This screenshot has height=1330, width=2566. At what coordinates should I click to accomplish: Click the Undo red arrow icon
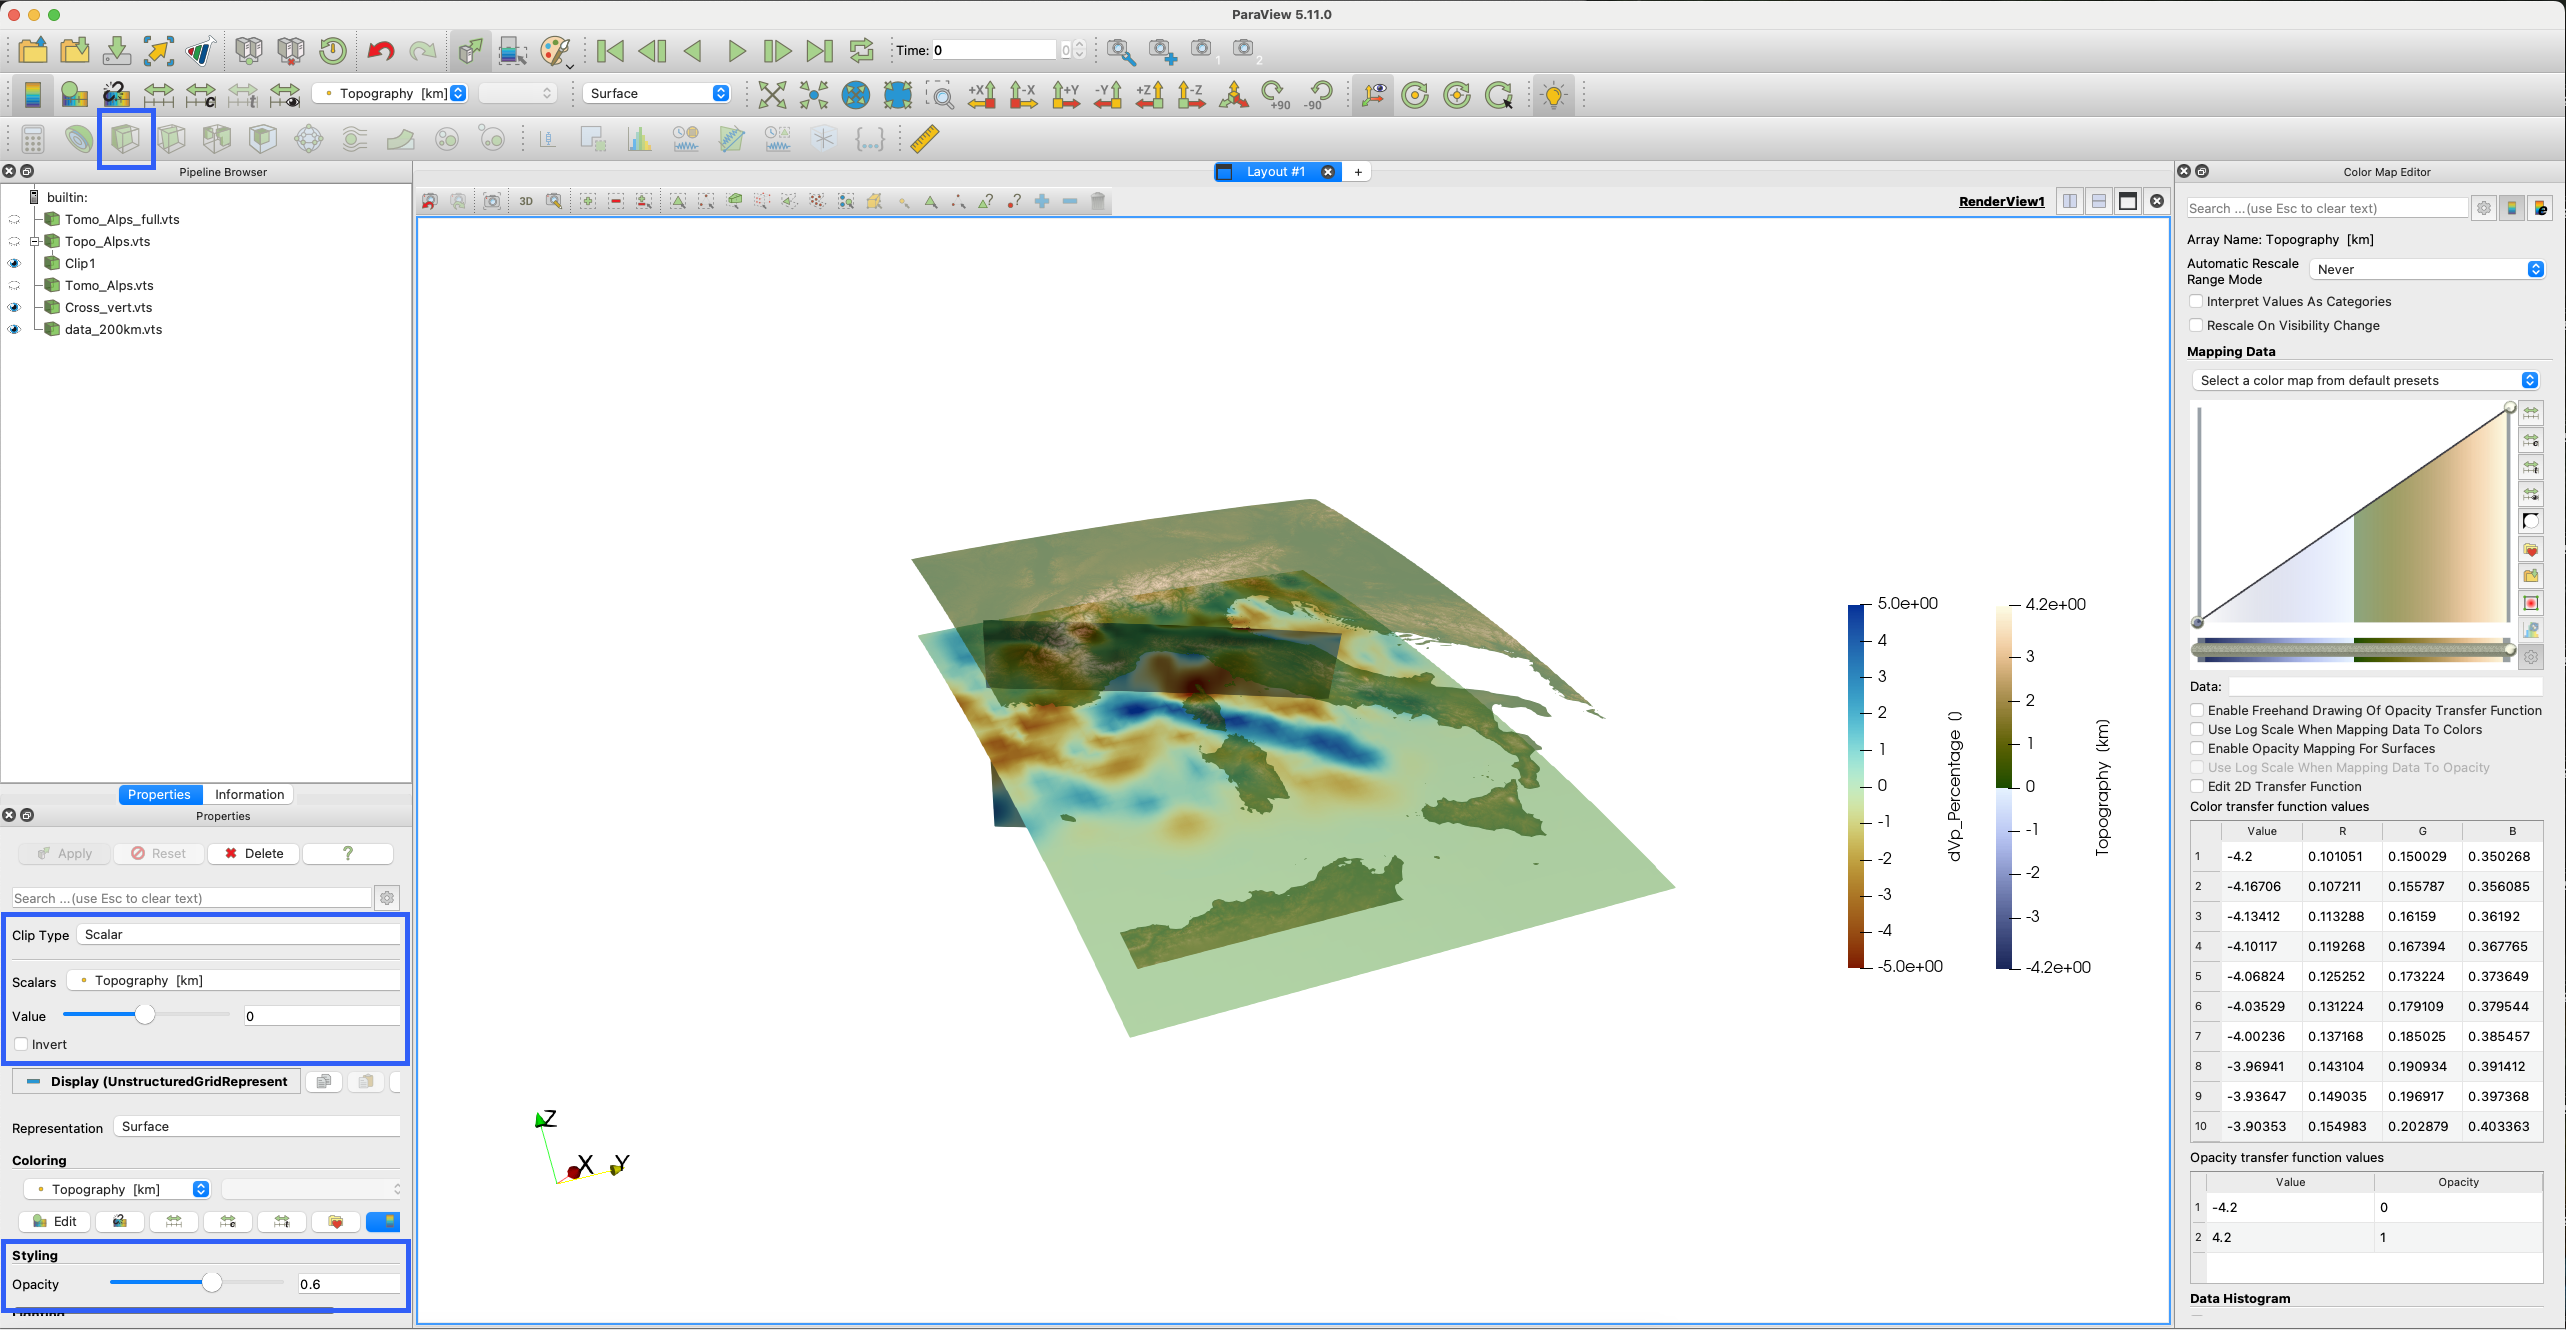coord(381,50)
